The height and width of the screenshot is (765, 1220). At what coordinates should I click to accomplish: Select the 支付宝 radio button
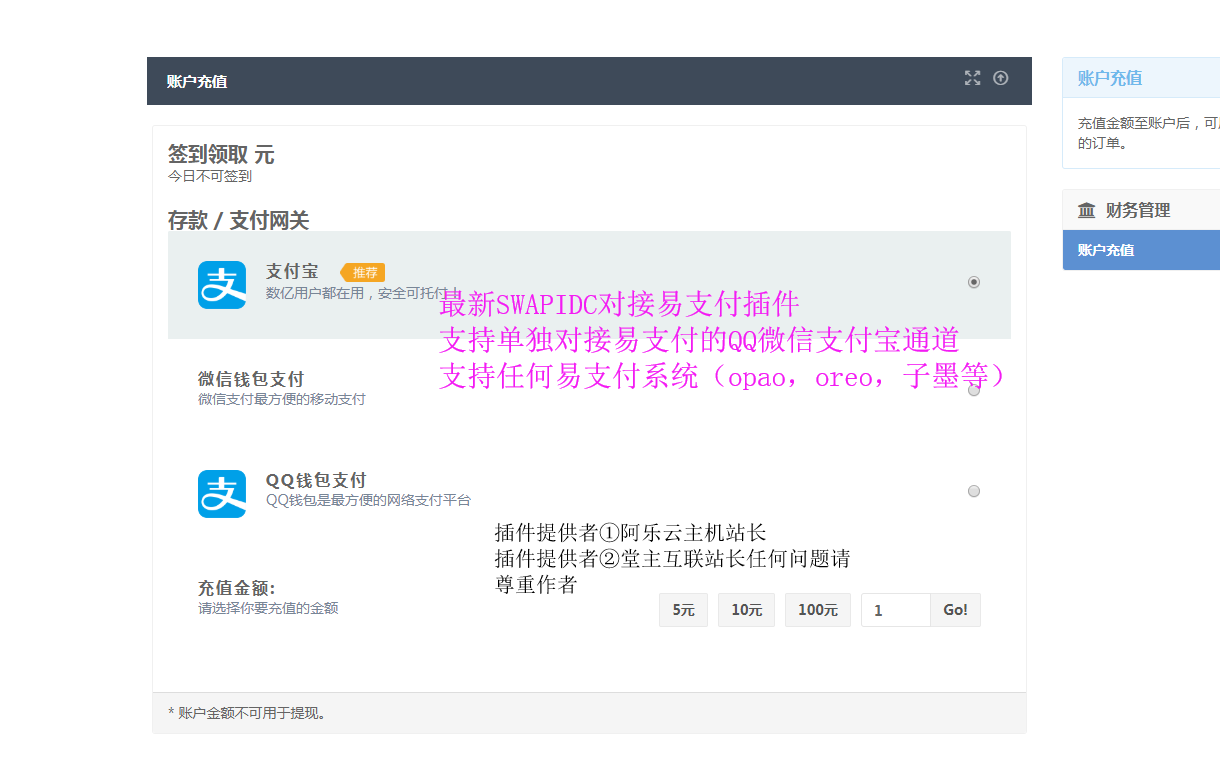click(974, 282)
